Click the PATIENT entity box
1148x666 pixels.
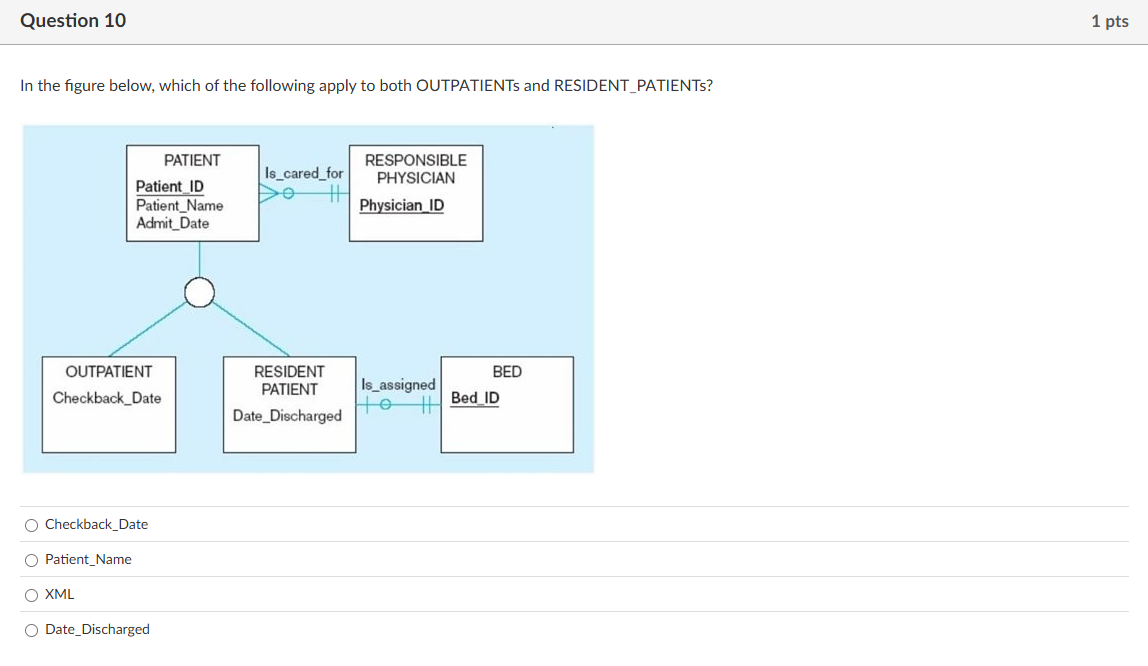click(x=192, y=192)
